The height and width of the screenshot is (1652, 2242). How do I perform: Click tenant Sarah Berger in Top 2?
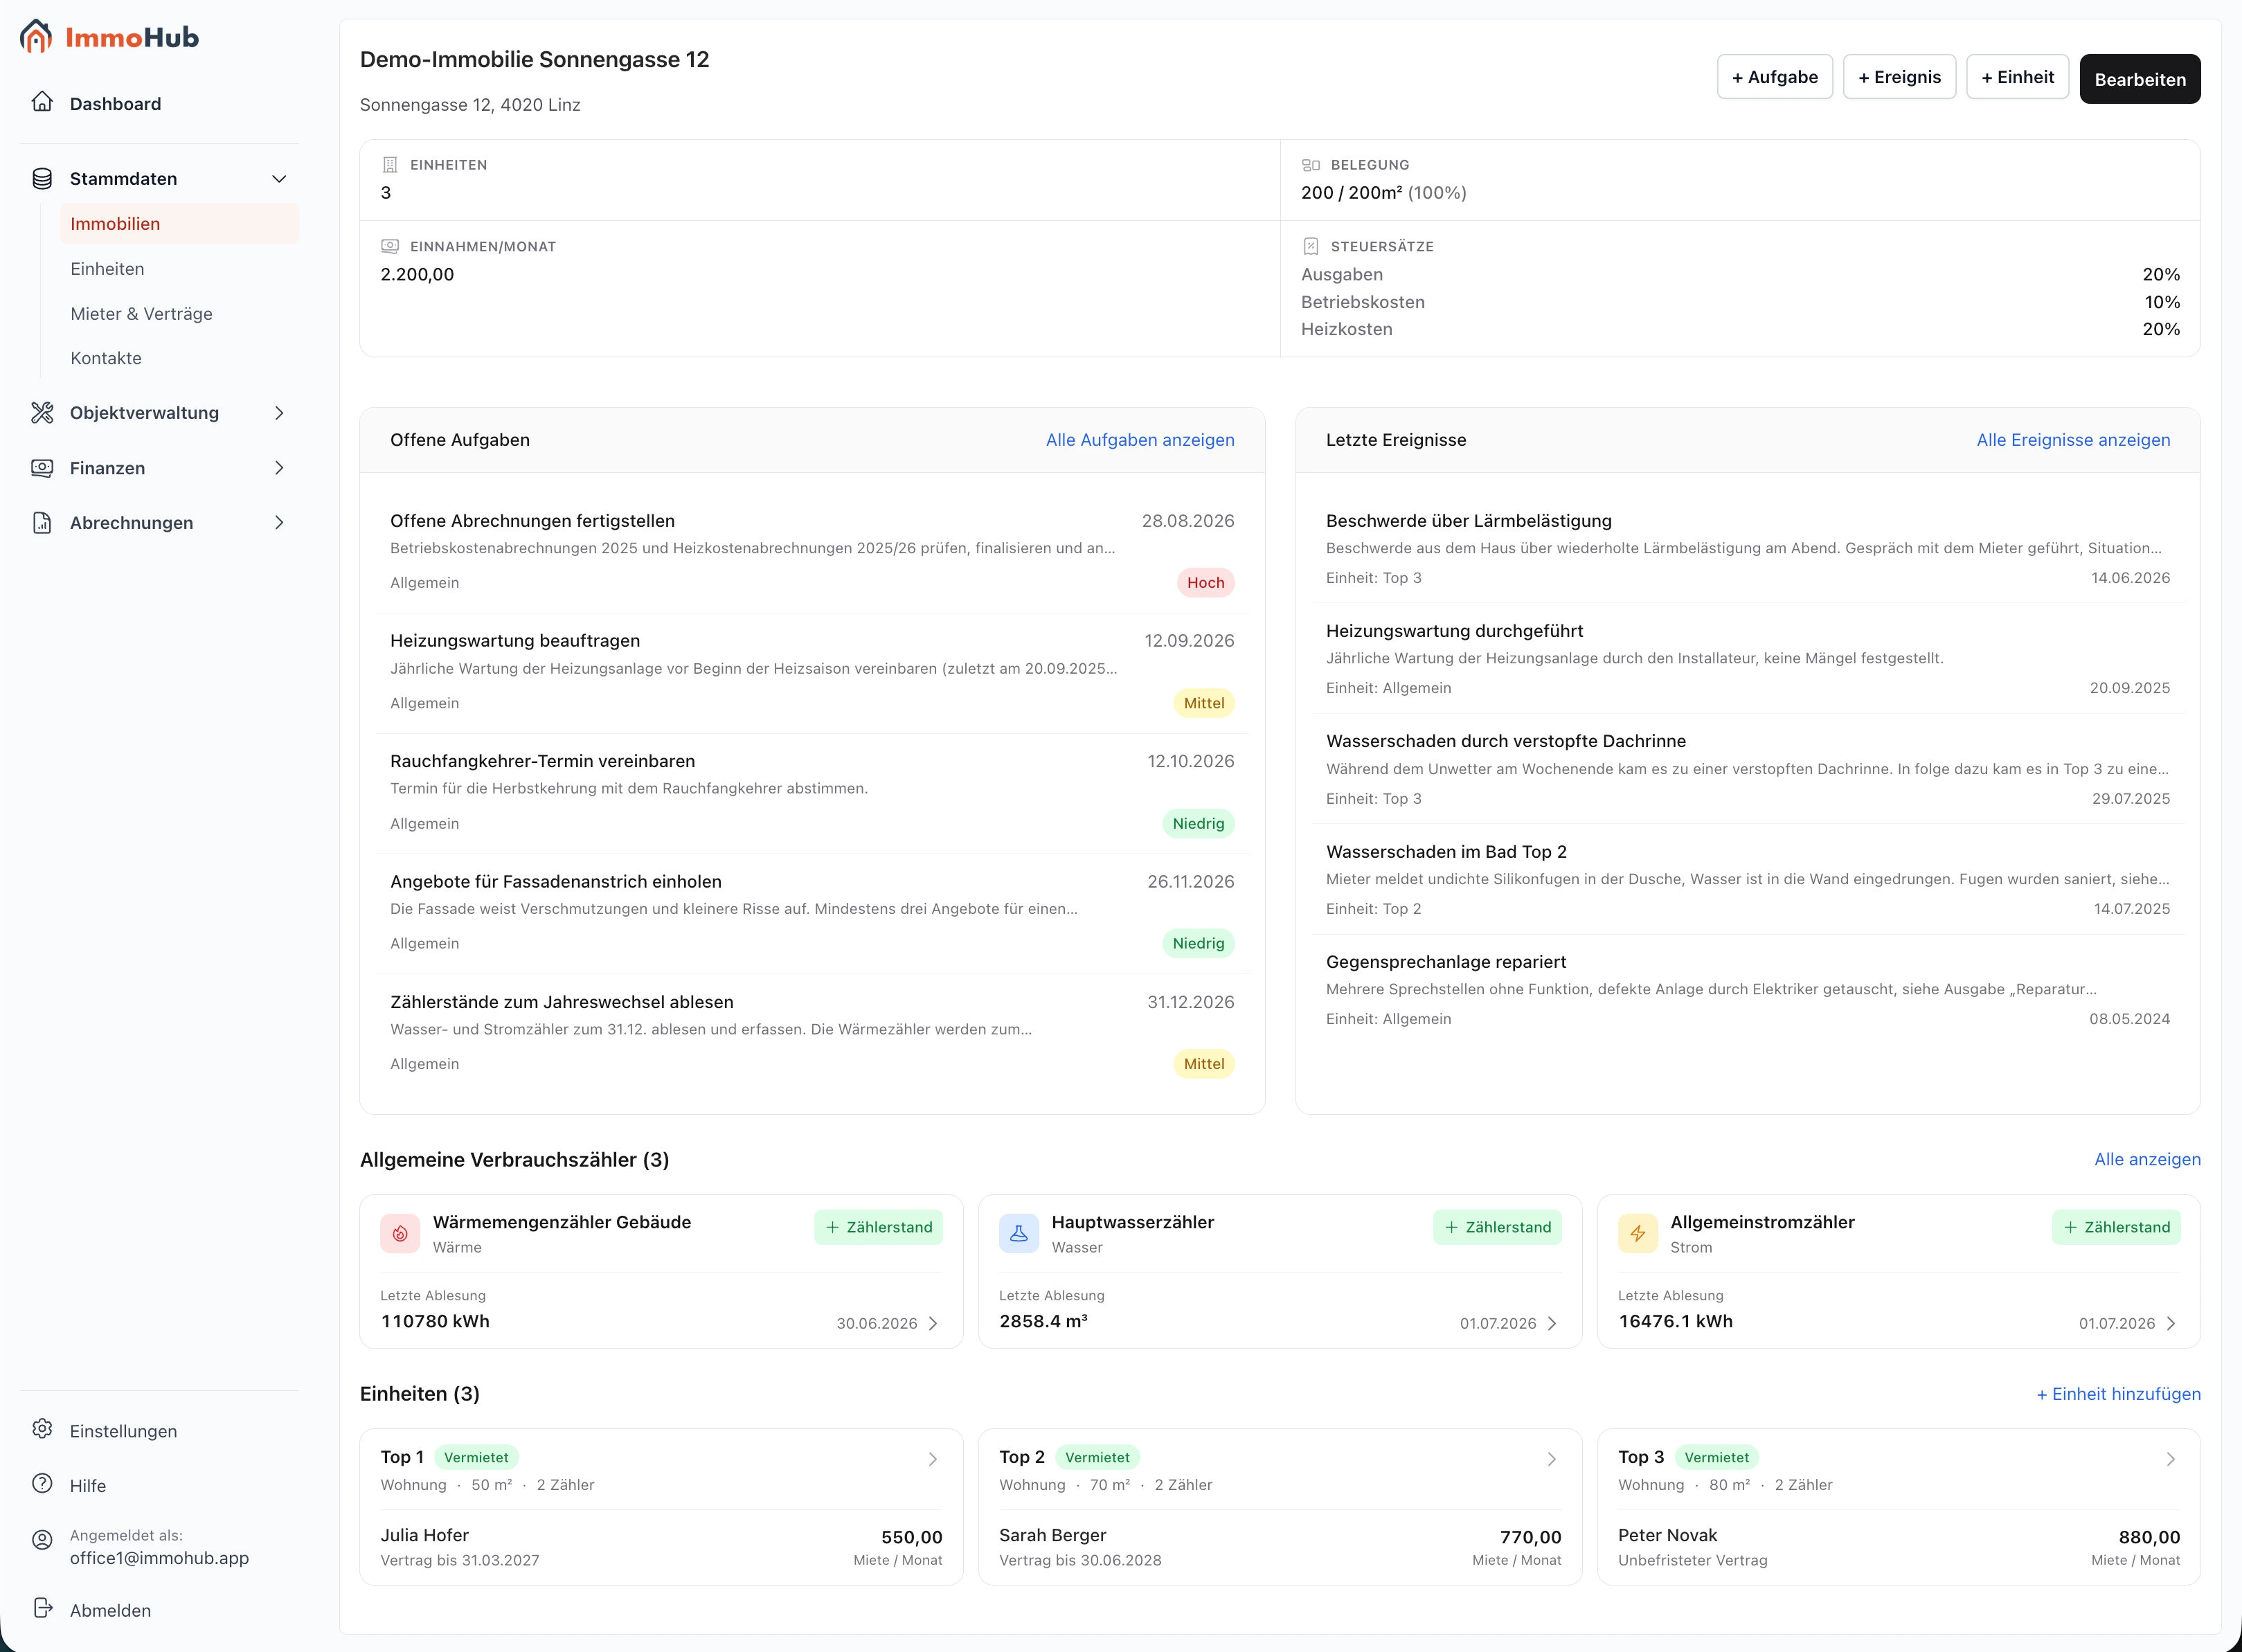click(1052, 1535)
